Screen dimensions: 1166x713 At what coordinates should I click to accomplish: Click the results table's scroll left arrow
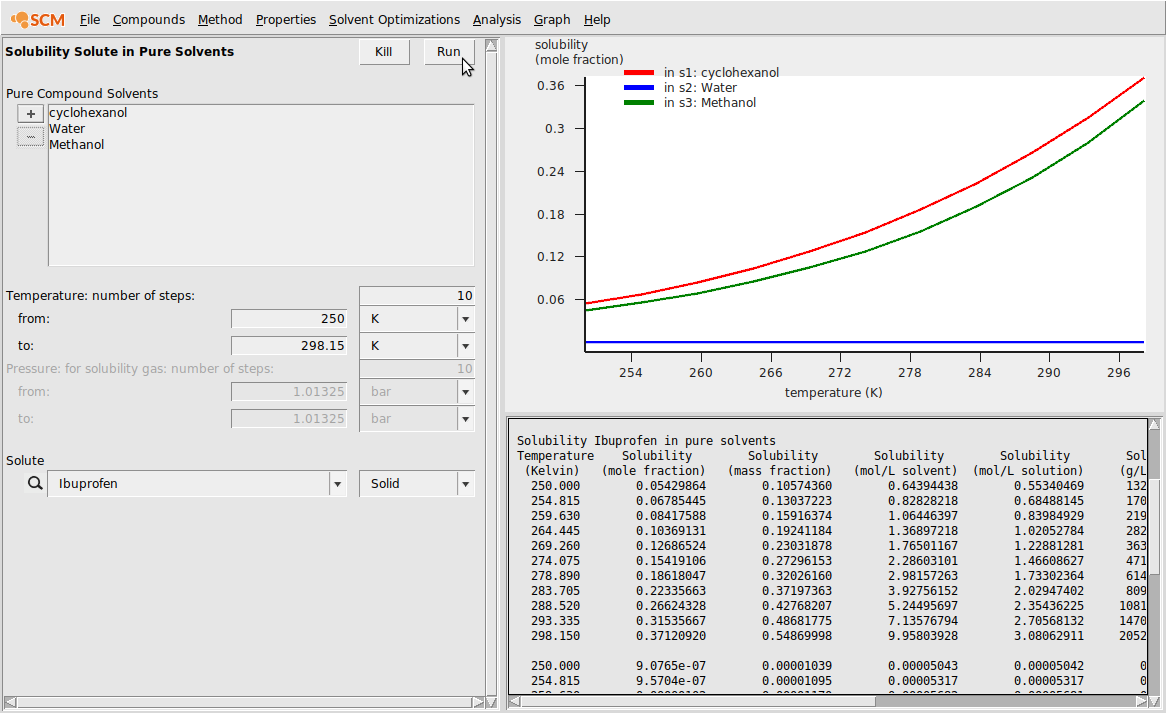pyautogui.click(x=514, y=701)
